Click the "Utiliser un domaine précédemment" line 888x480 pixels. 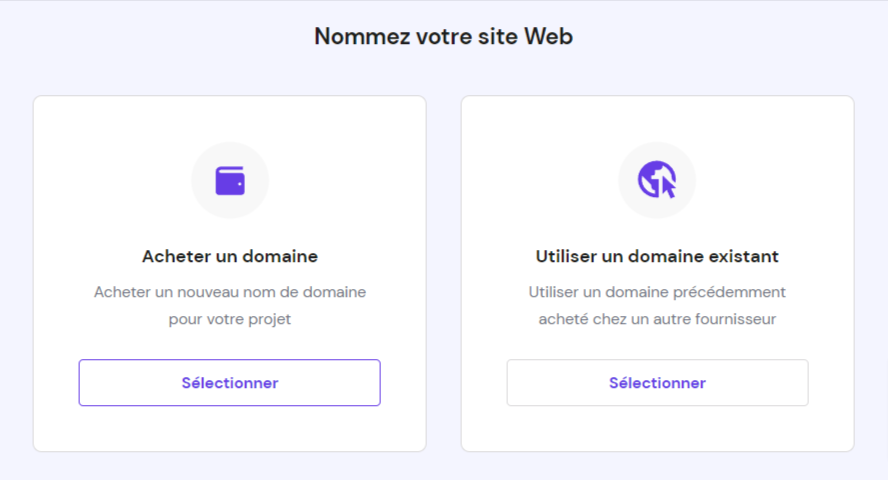tap(657, 292)
